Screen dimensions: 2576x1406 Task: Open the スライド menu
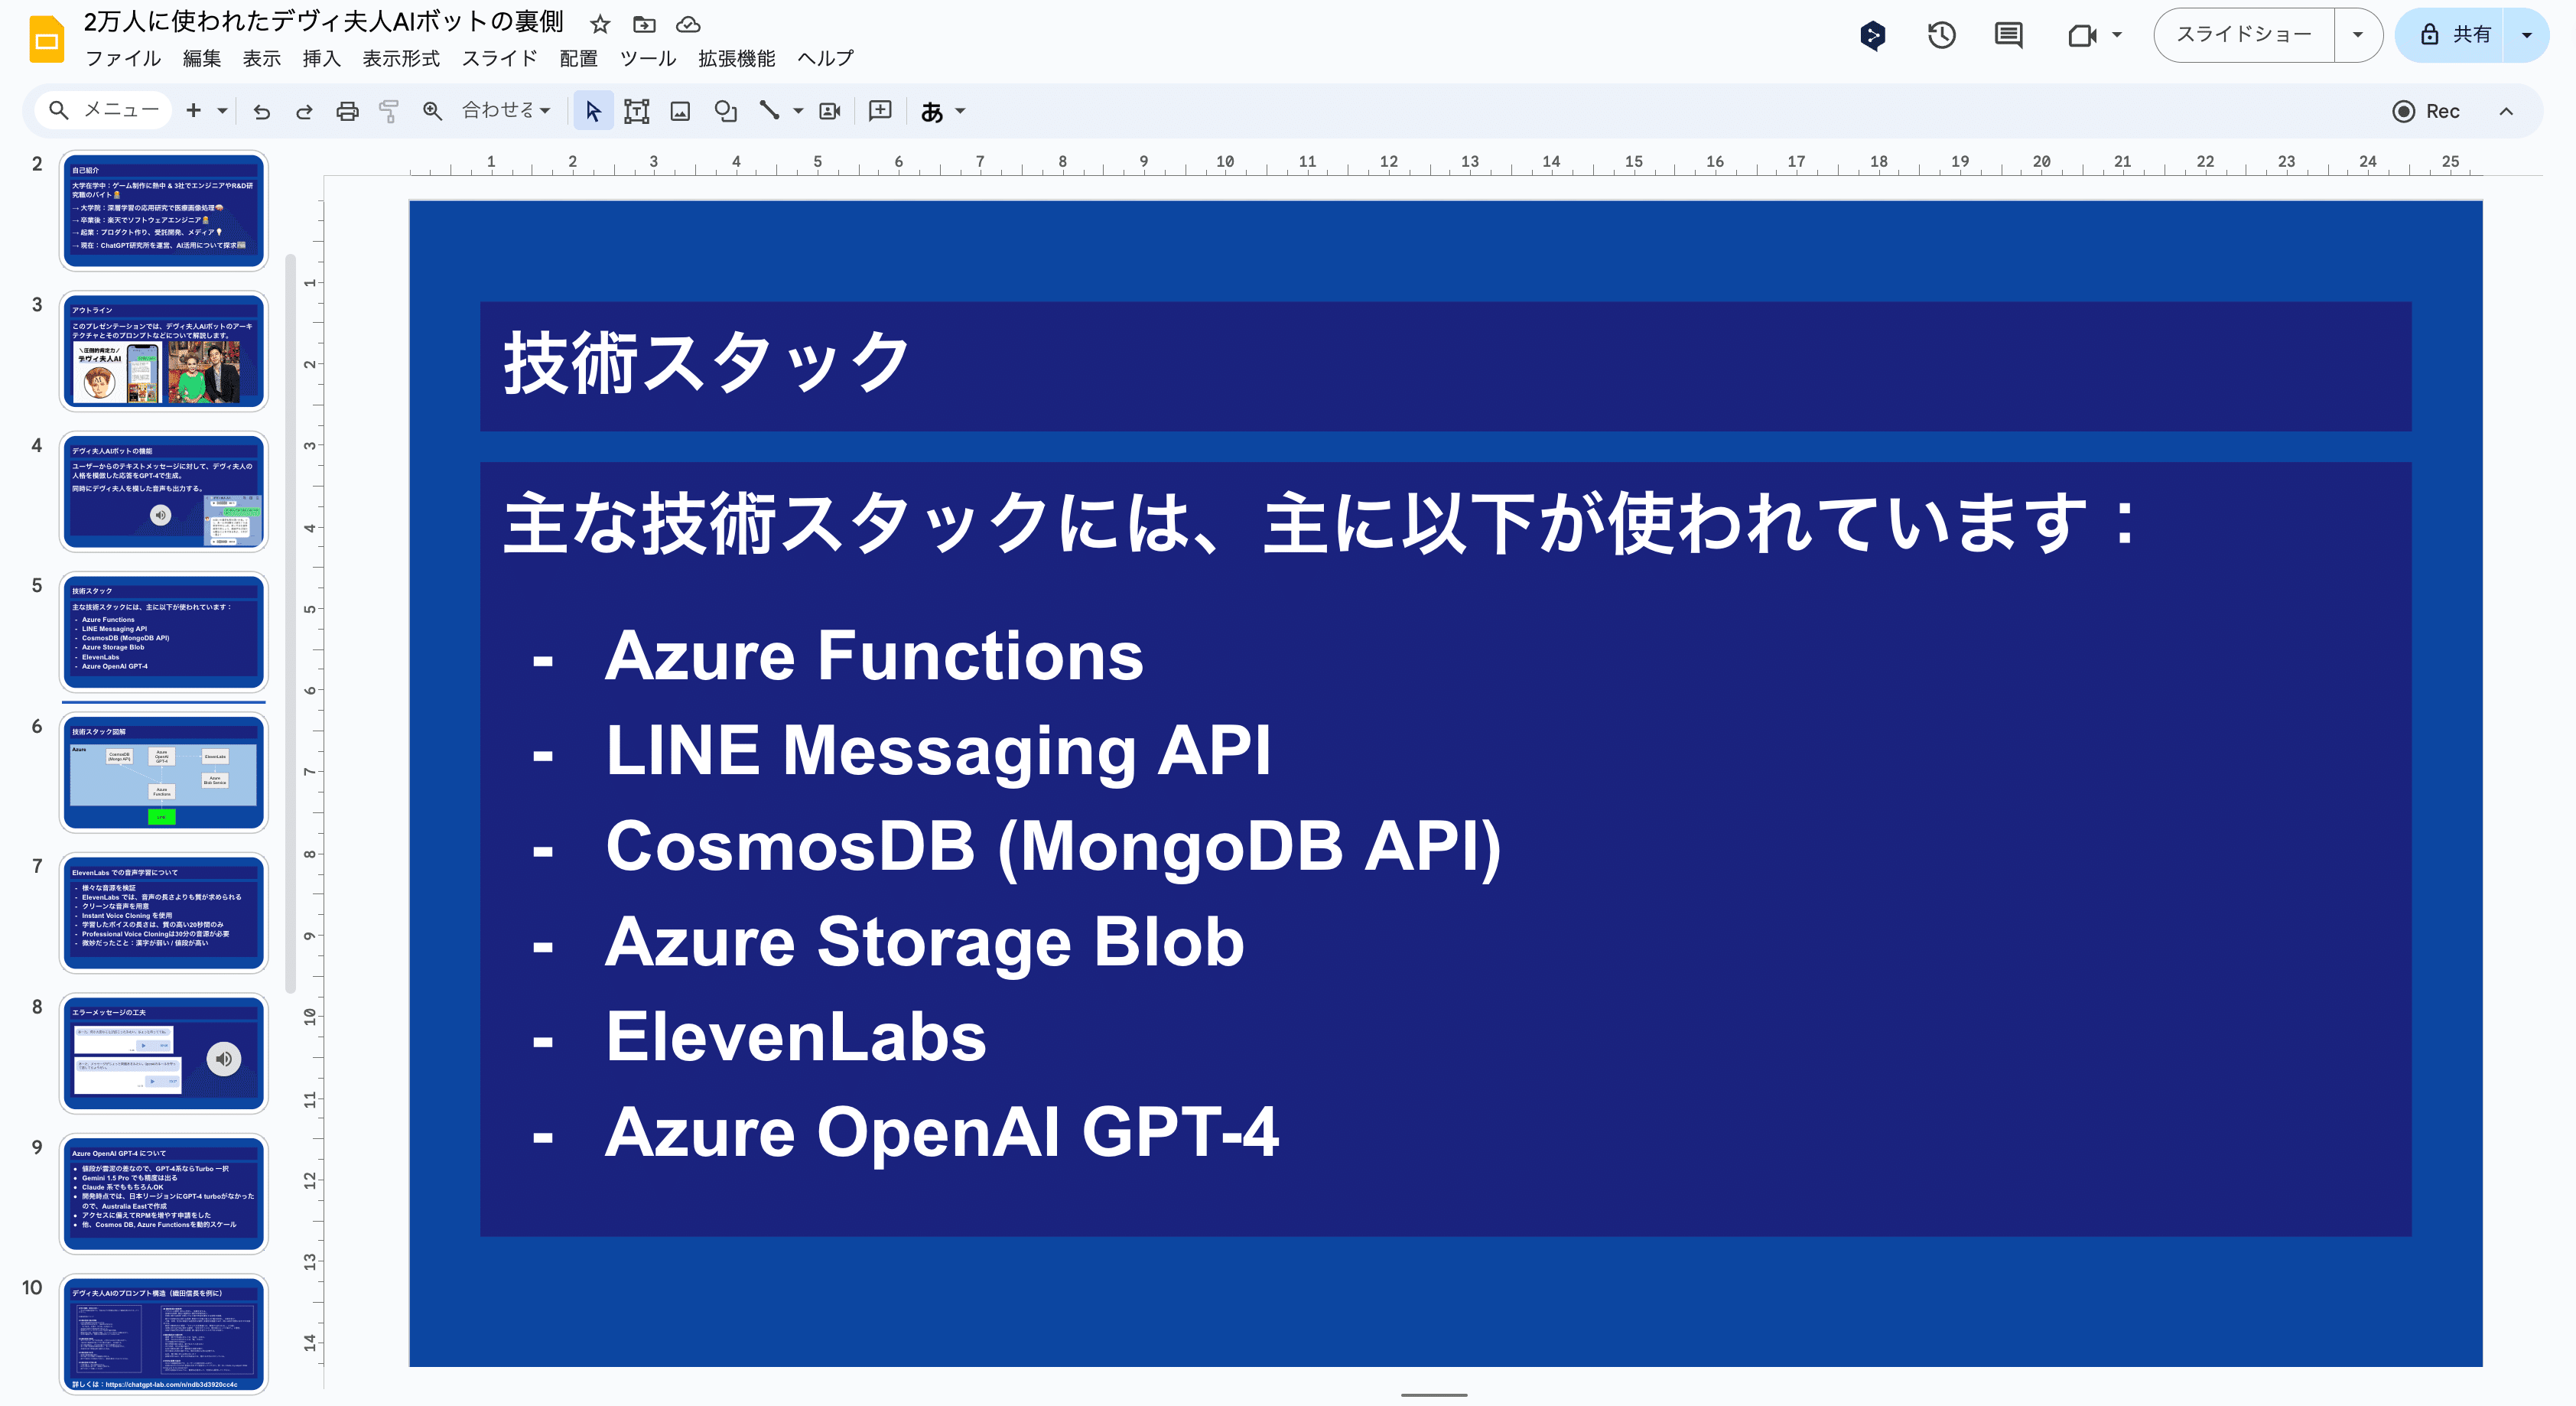tap(499, 59)
